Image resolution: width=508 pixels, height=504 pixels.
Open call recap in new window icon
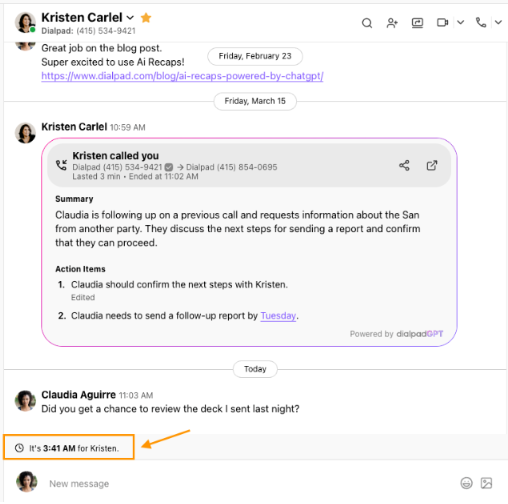click(x=432, y=165)
